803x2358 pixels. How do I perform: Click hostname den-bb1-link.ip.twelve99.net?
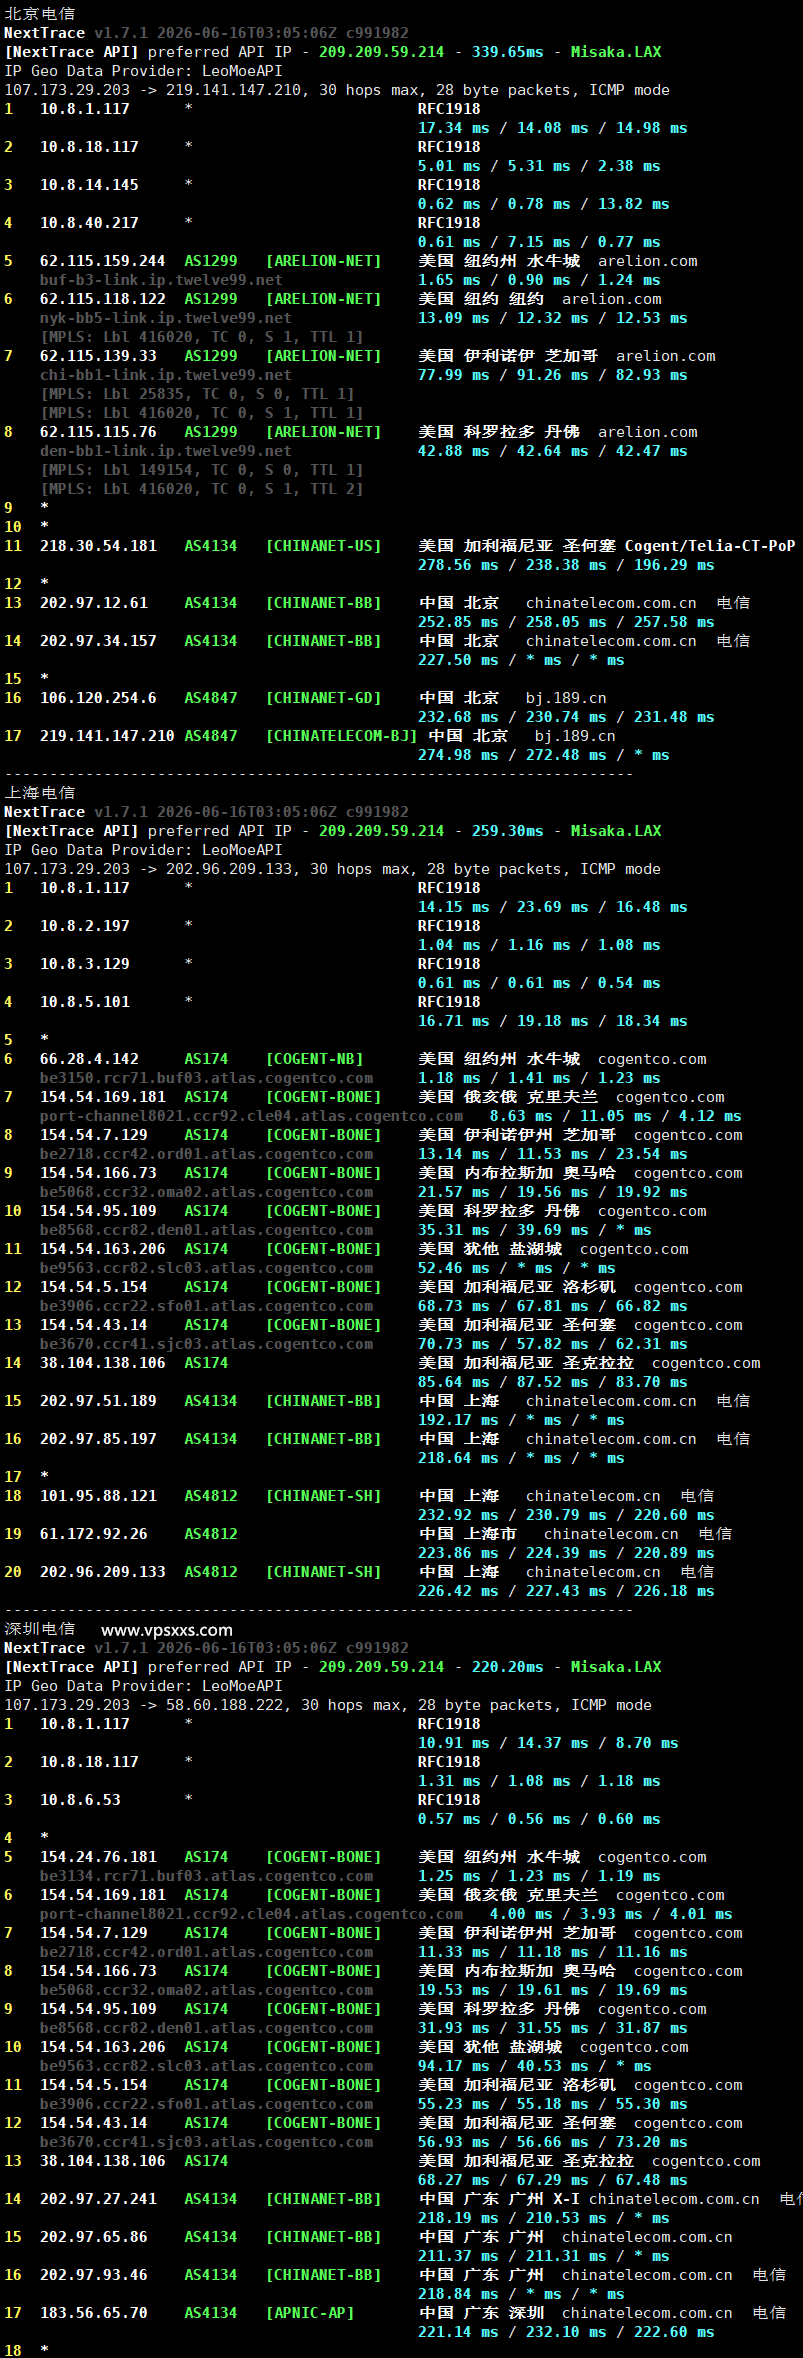click(166, 450)
